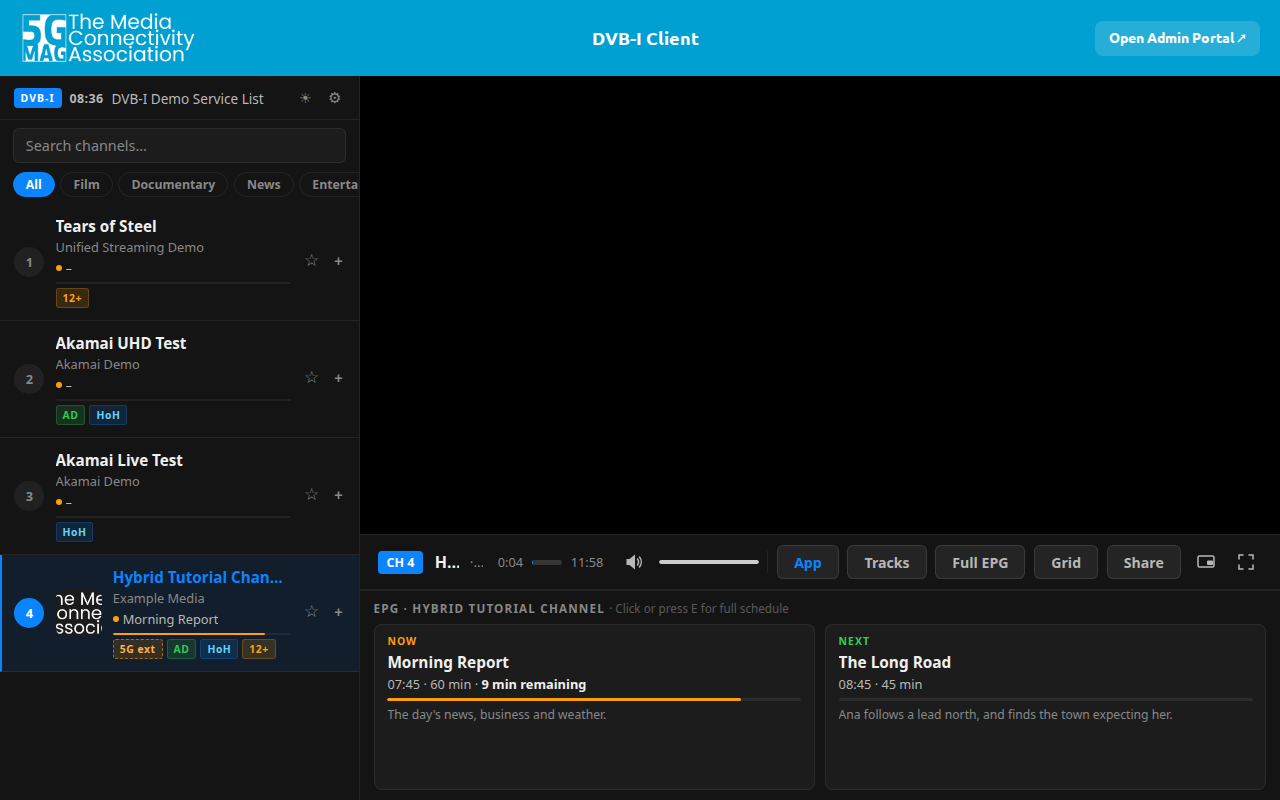1280x800 pixels.
Task: Click the 5G MAG logo
Action: (108, 38)
